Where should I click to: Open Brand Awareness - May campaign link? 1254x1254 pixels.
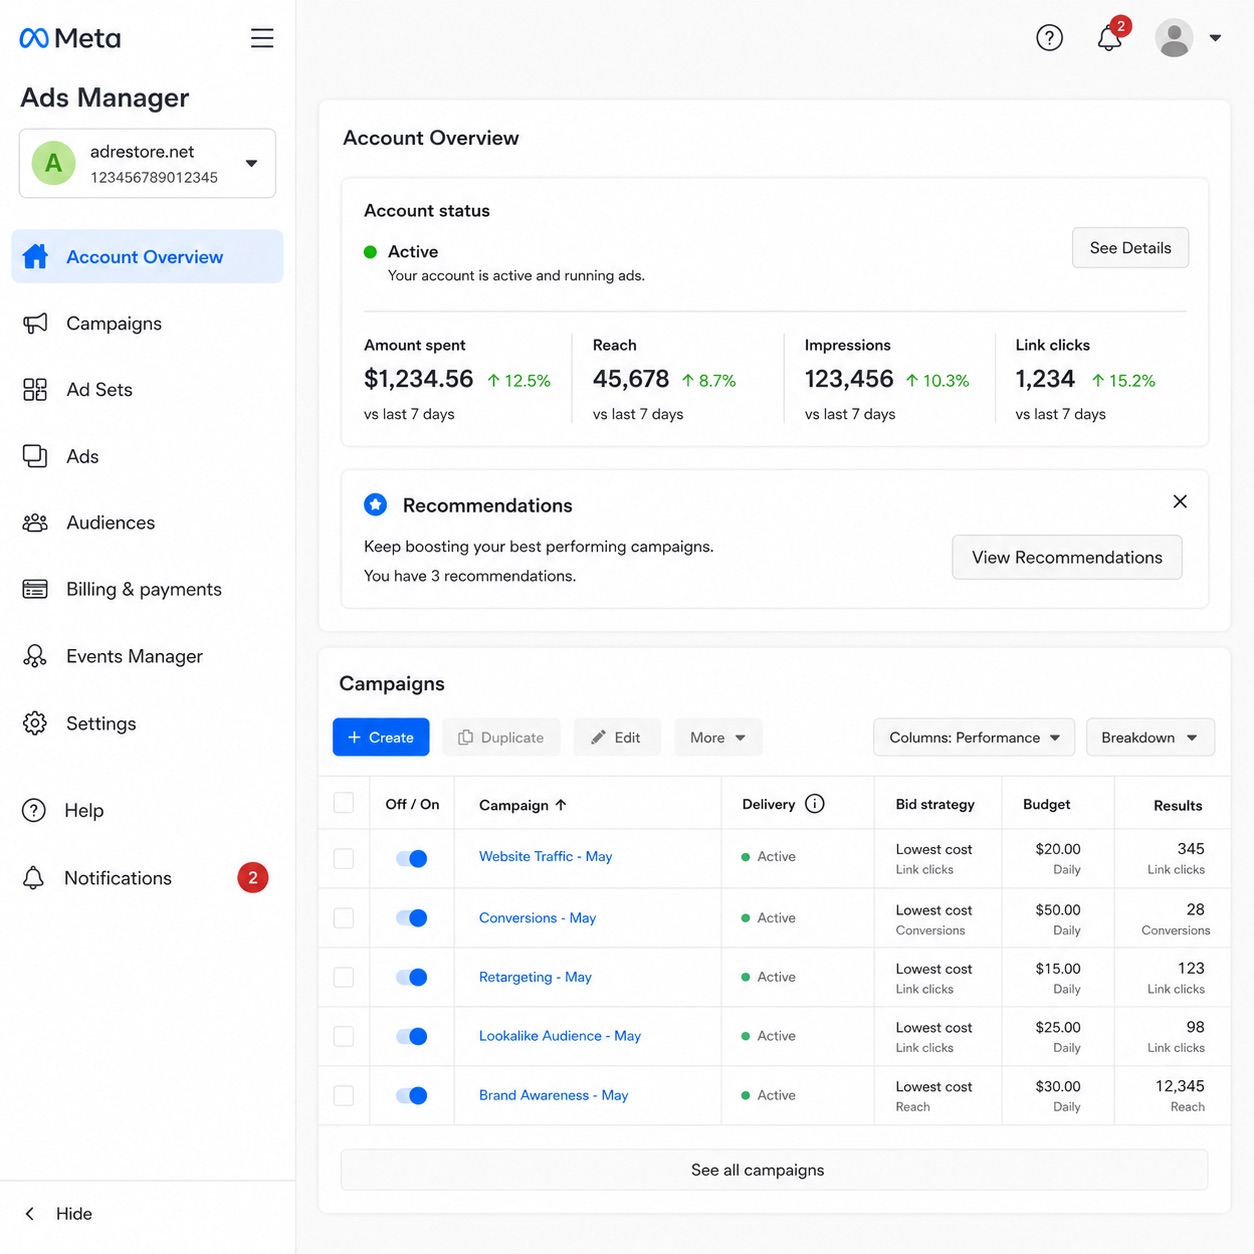tap(553, 1095)
